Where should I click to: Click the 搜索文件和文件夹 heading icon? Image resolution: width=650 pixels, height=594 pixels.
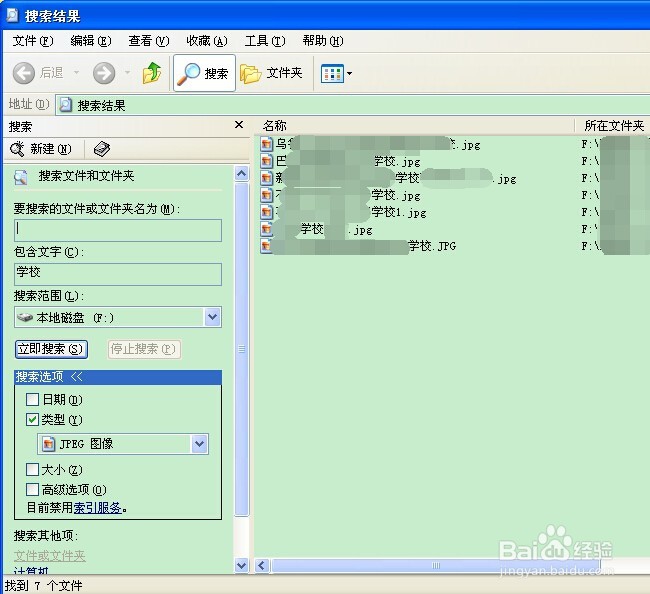[x=21, y=177]
